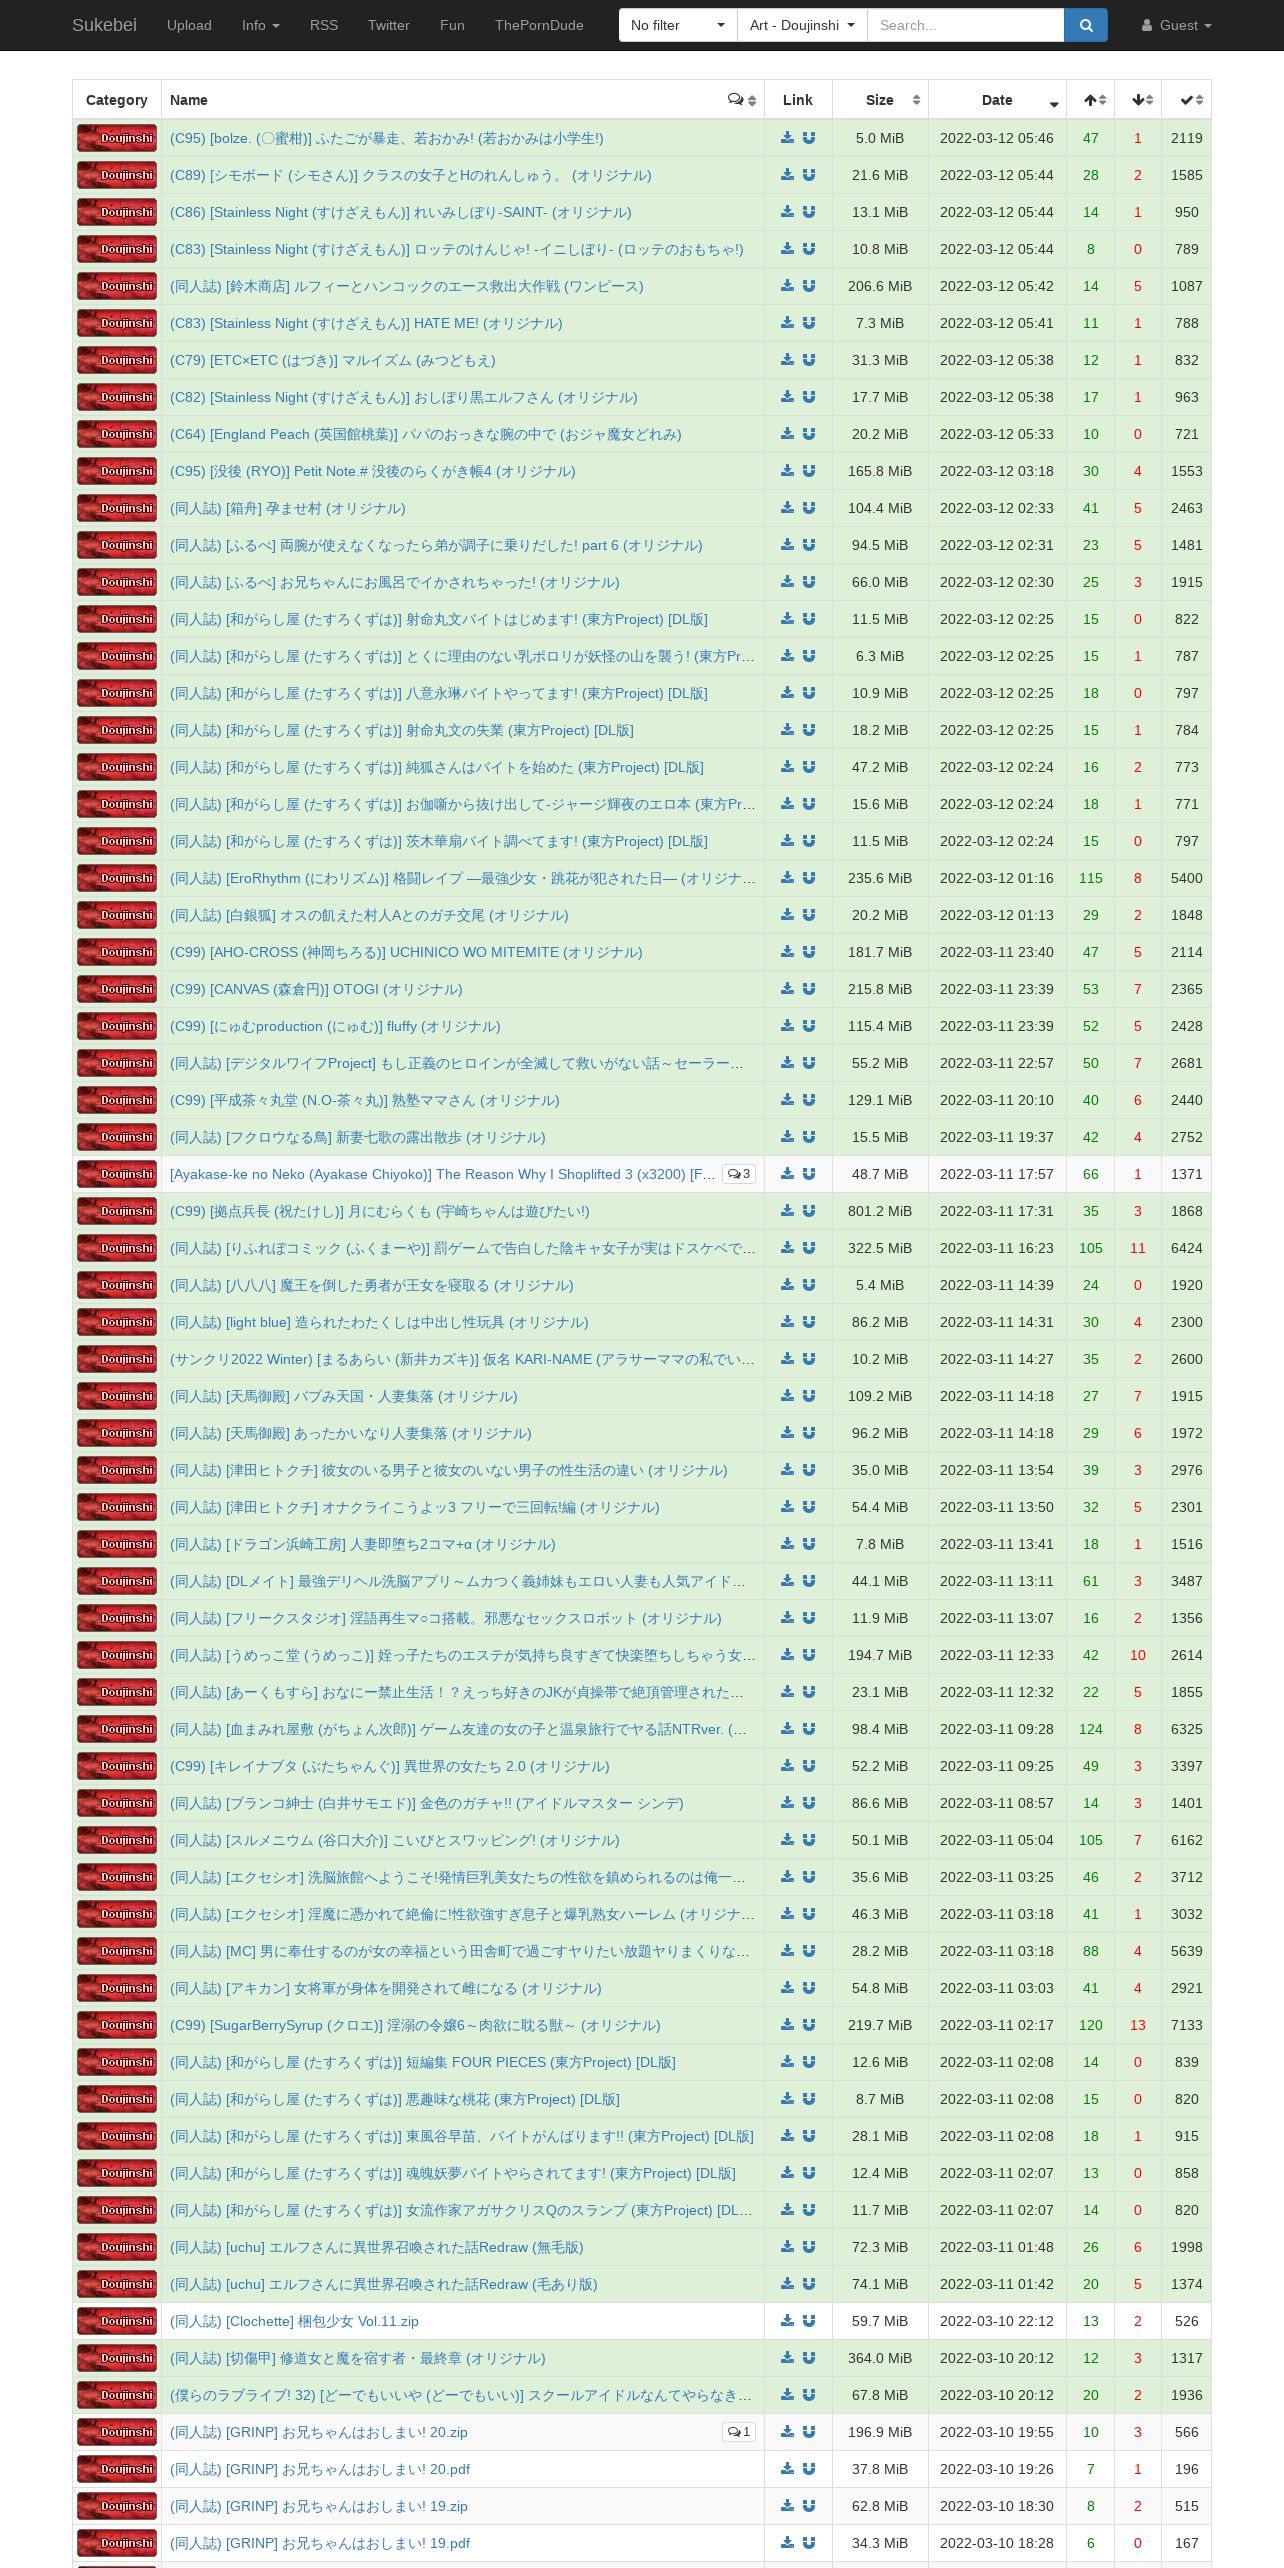Download torrent file for the 34.3 MiB entry
Screen dimensions: 1284x2568
(x=787, y=2543)
